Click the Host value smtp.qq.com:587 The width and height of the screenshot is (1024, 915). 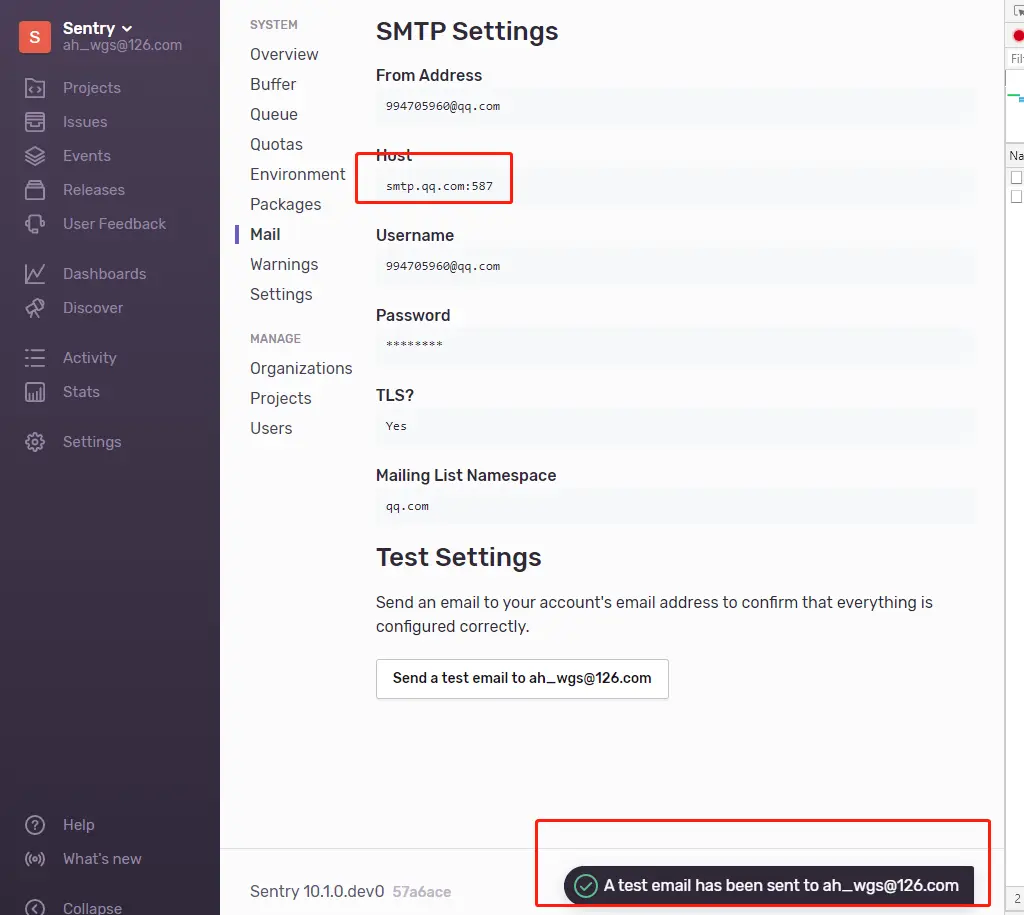(x=439, y=186)
